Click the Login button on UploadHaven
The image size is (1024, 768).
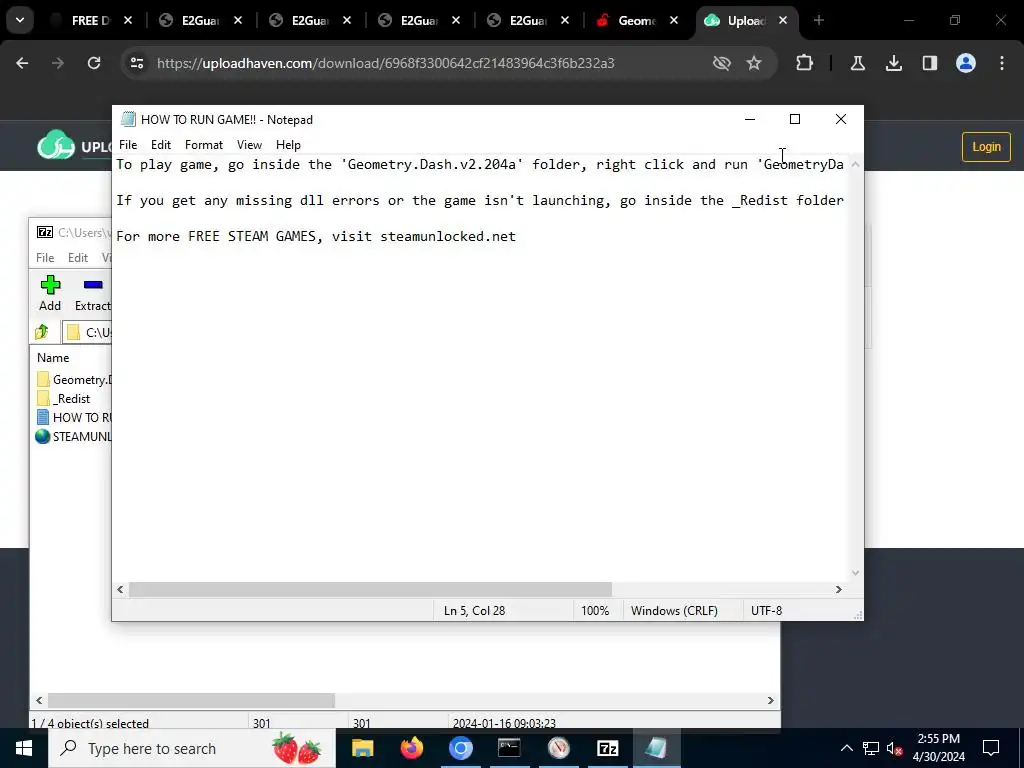point(986,147)
